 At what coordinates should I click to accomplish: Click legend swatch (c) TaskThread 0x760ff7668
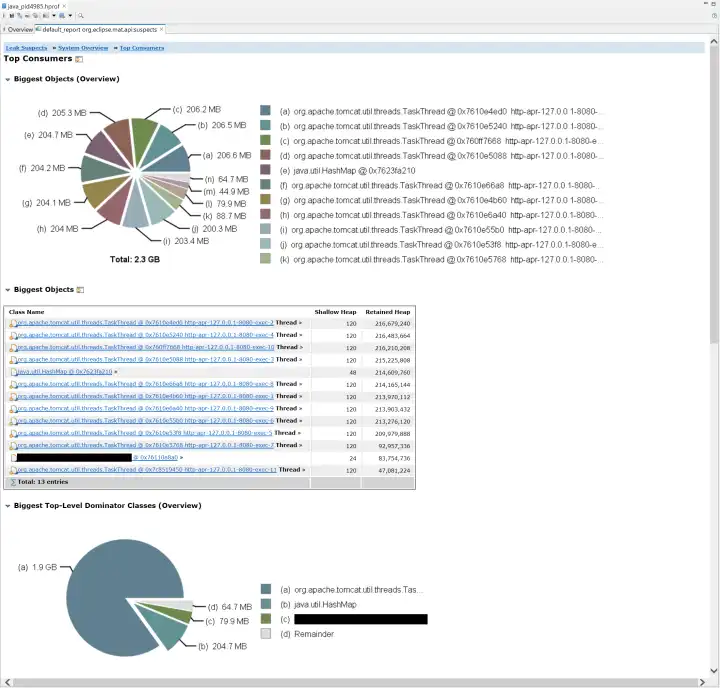[265, 140]
